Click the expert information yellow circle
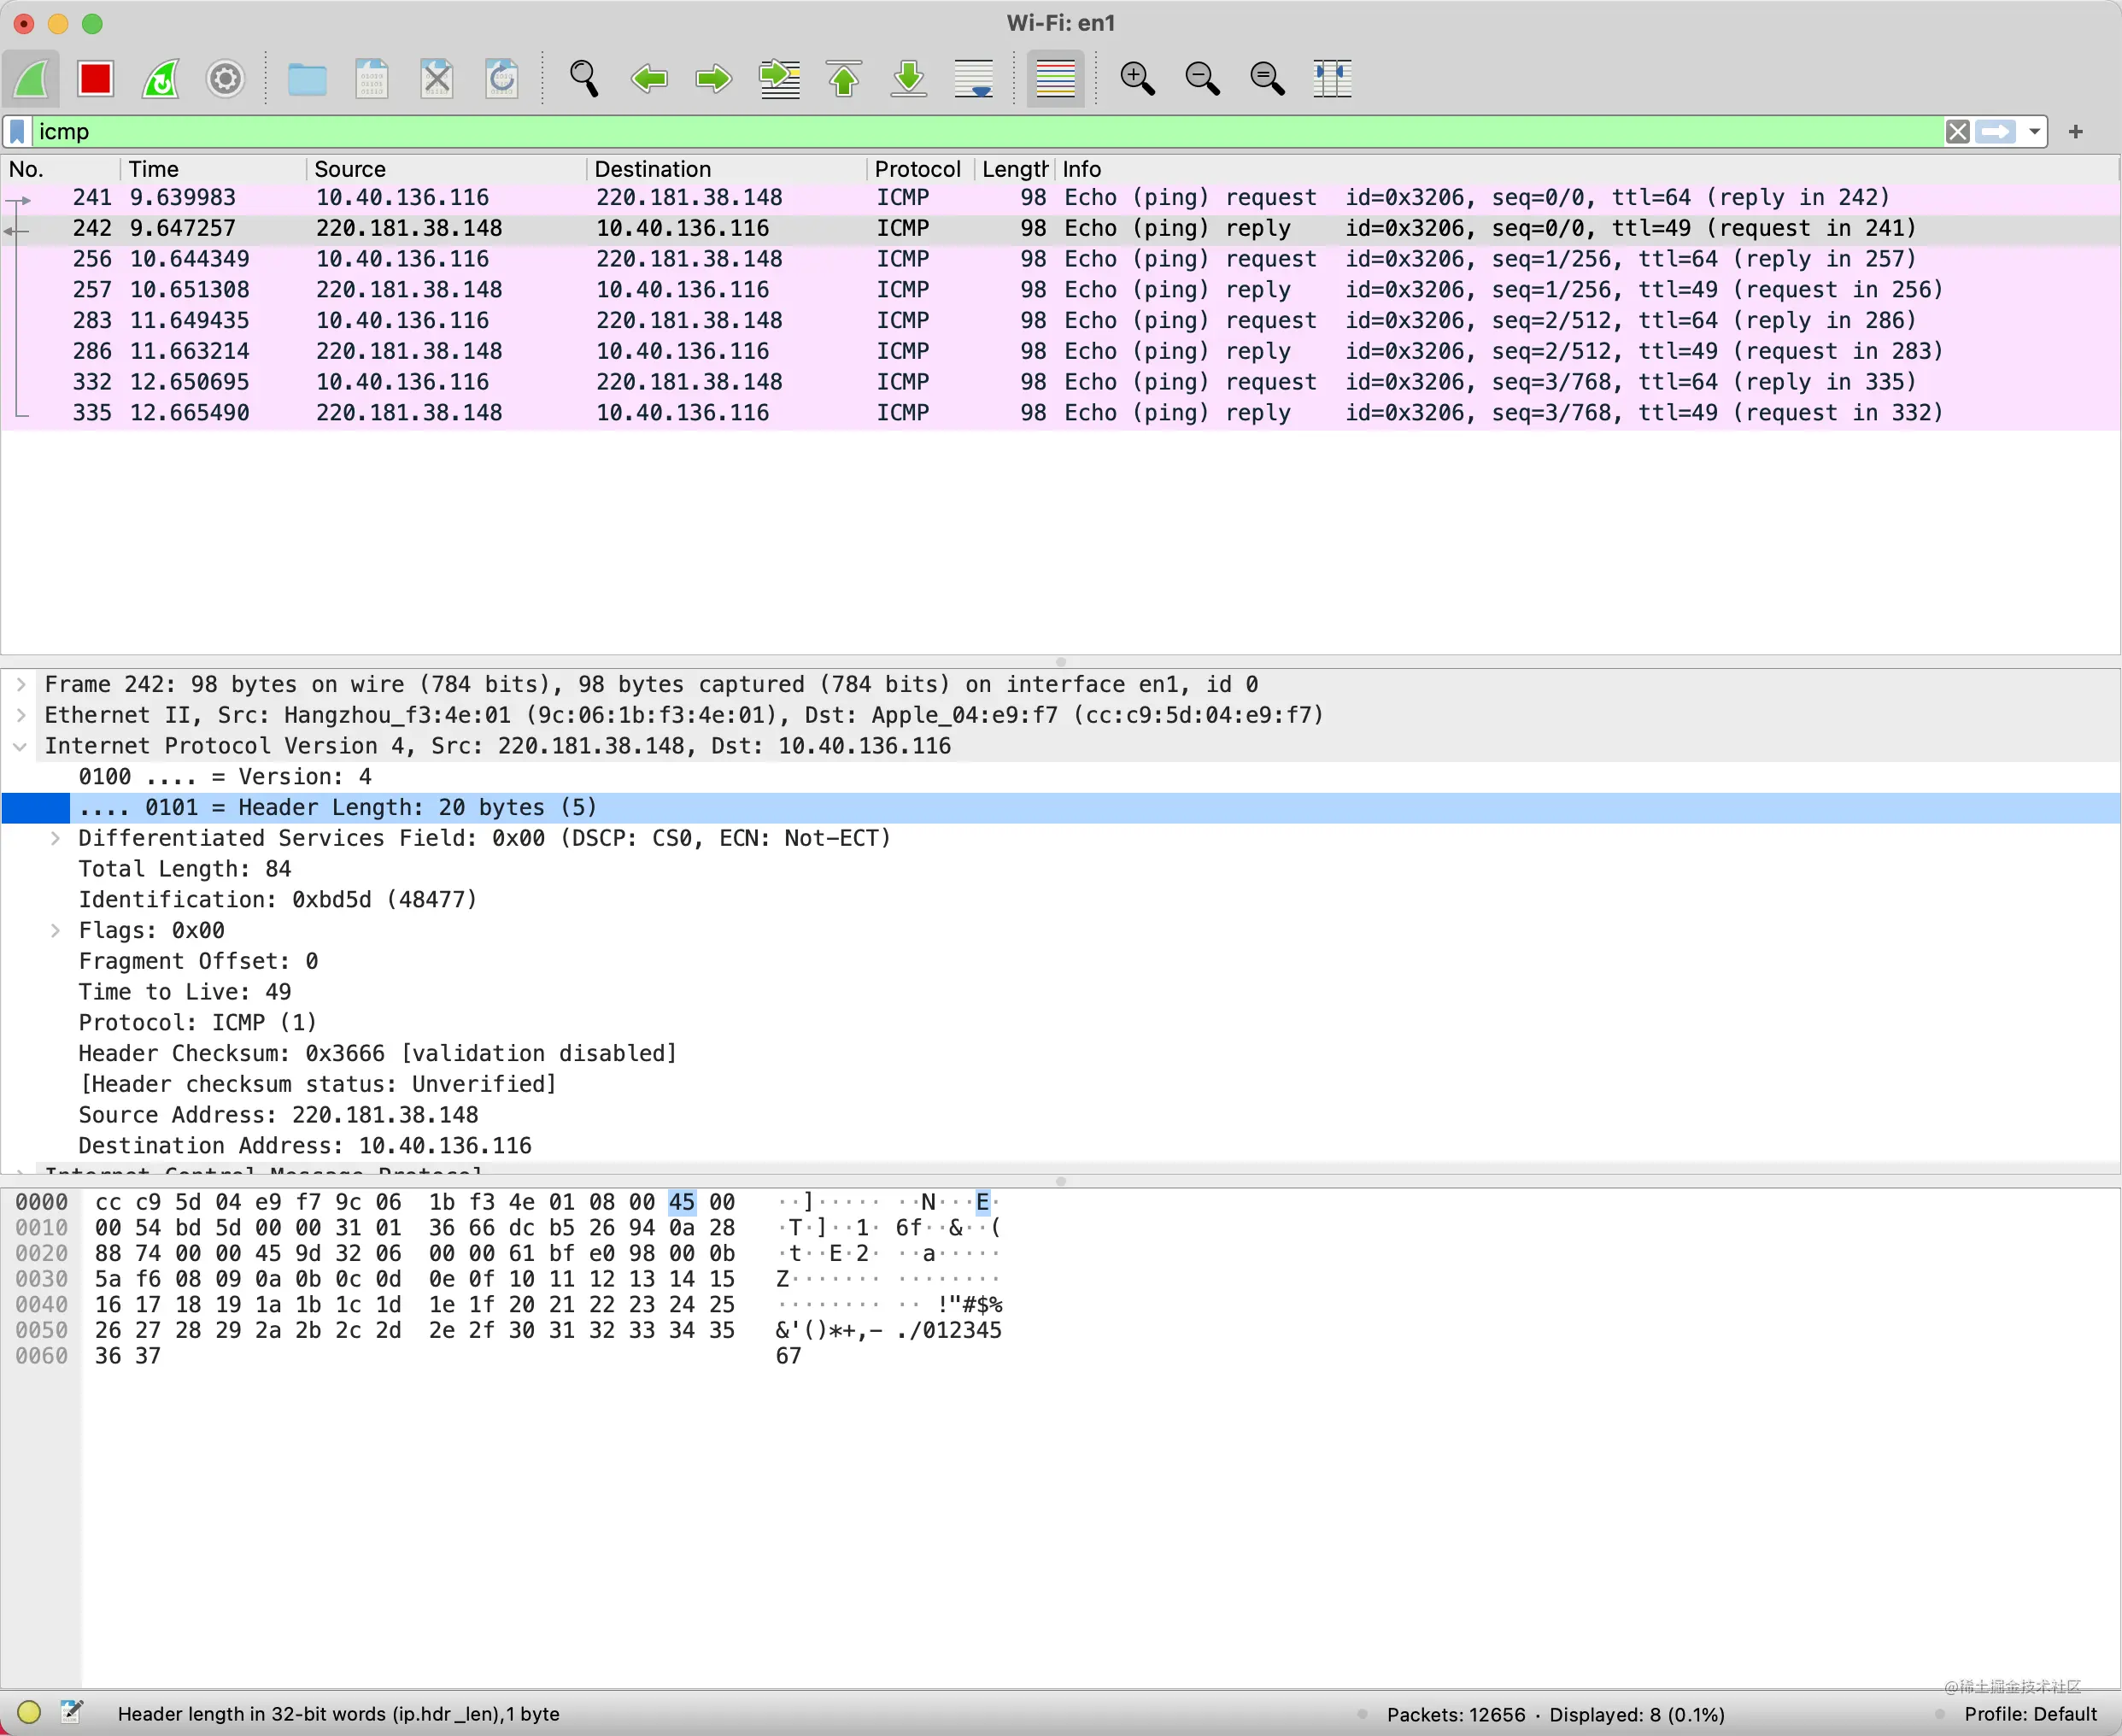The height and width of the screenshot is (1736, 2122). tap(29, 1713)
